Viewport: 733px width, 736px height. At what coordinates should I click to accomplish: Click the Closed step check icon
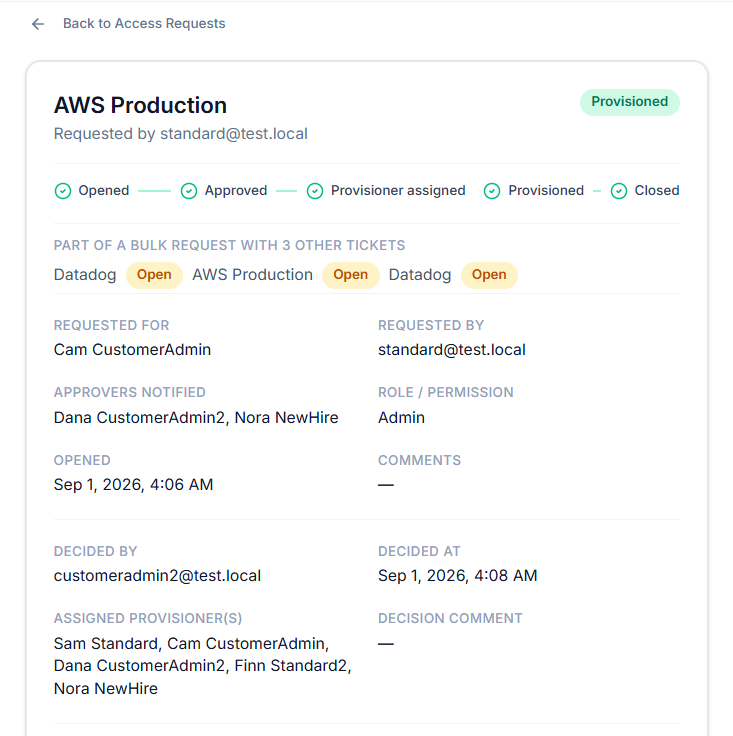619,191
